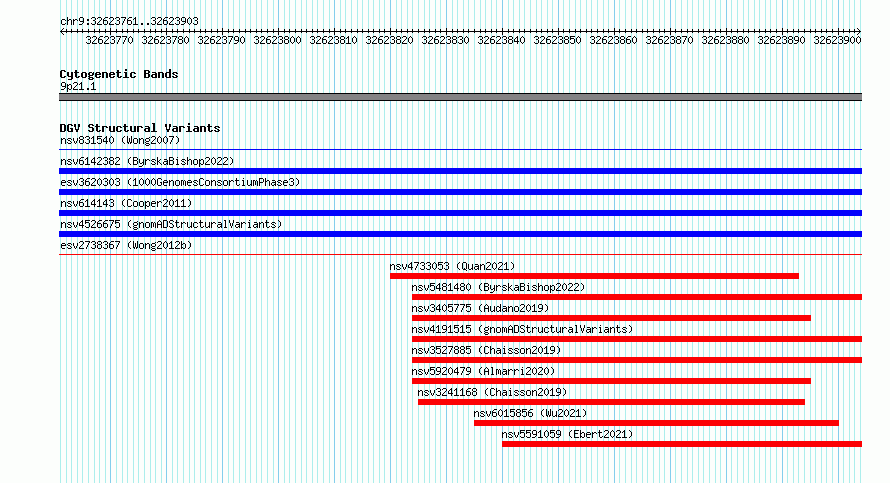The height and width of the screenshot is (483, 890).
Task: Click ruler position 32623890
Action: [782, 40]
